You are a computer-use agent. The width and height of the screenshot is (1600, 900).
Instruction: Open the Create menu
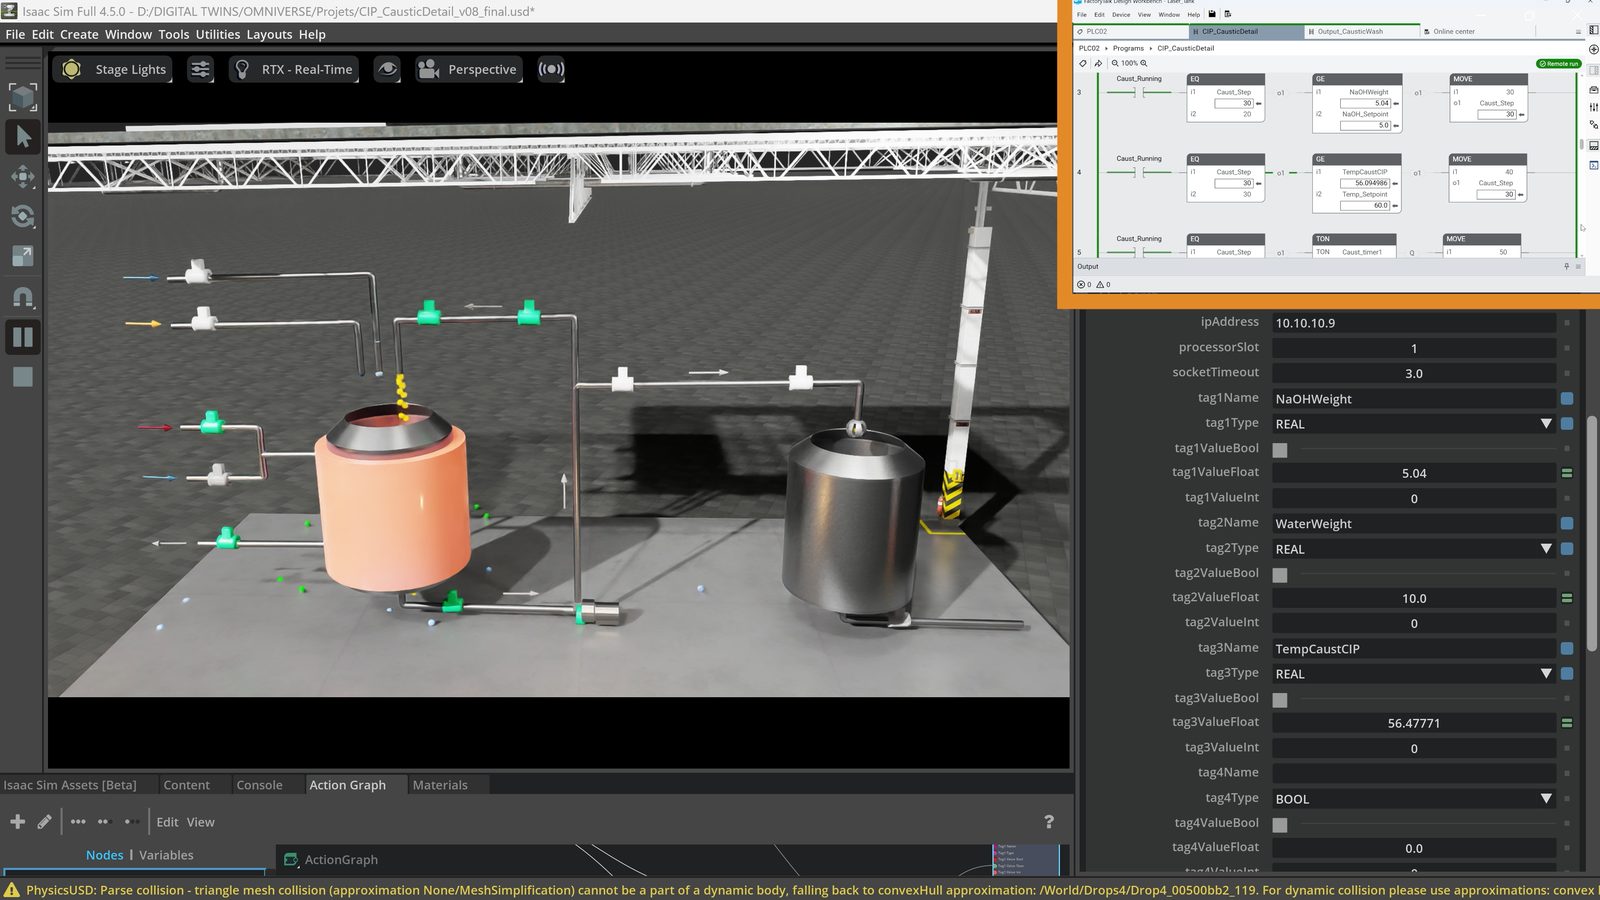point(79,34)
